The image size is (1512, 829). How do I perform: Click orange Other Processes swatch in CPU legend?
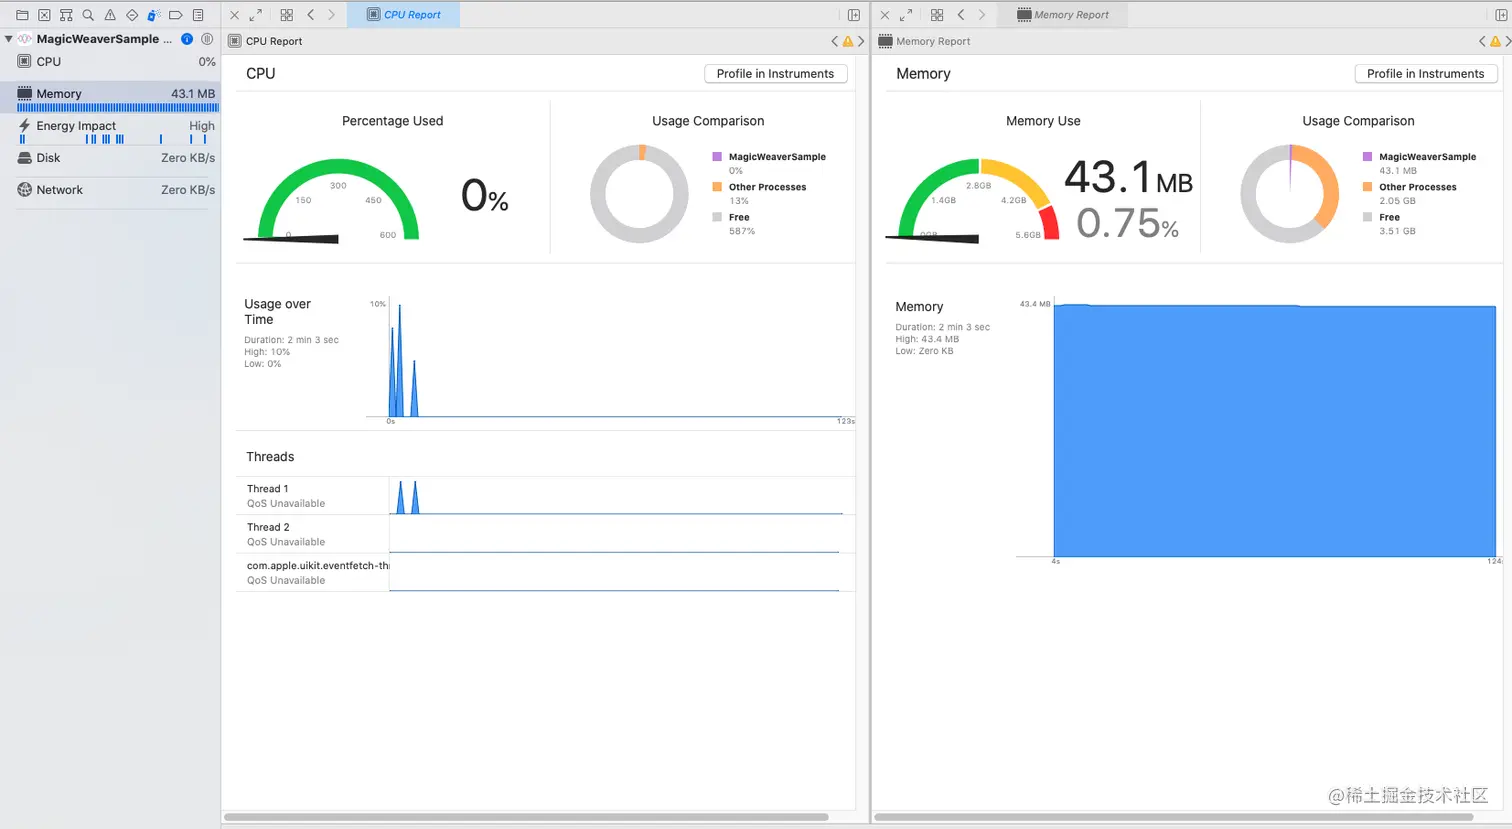pyautogui.click(x=717, y=187)
